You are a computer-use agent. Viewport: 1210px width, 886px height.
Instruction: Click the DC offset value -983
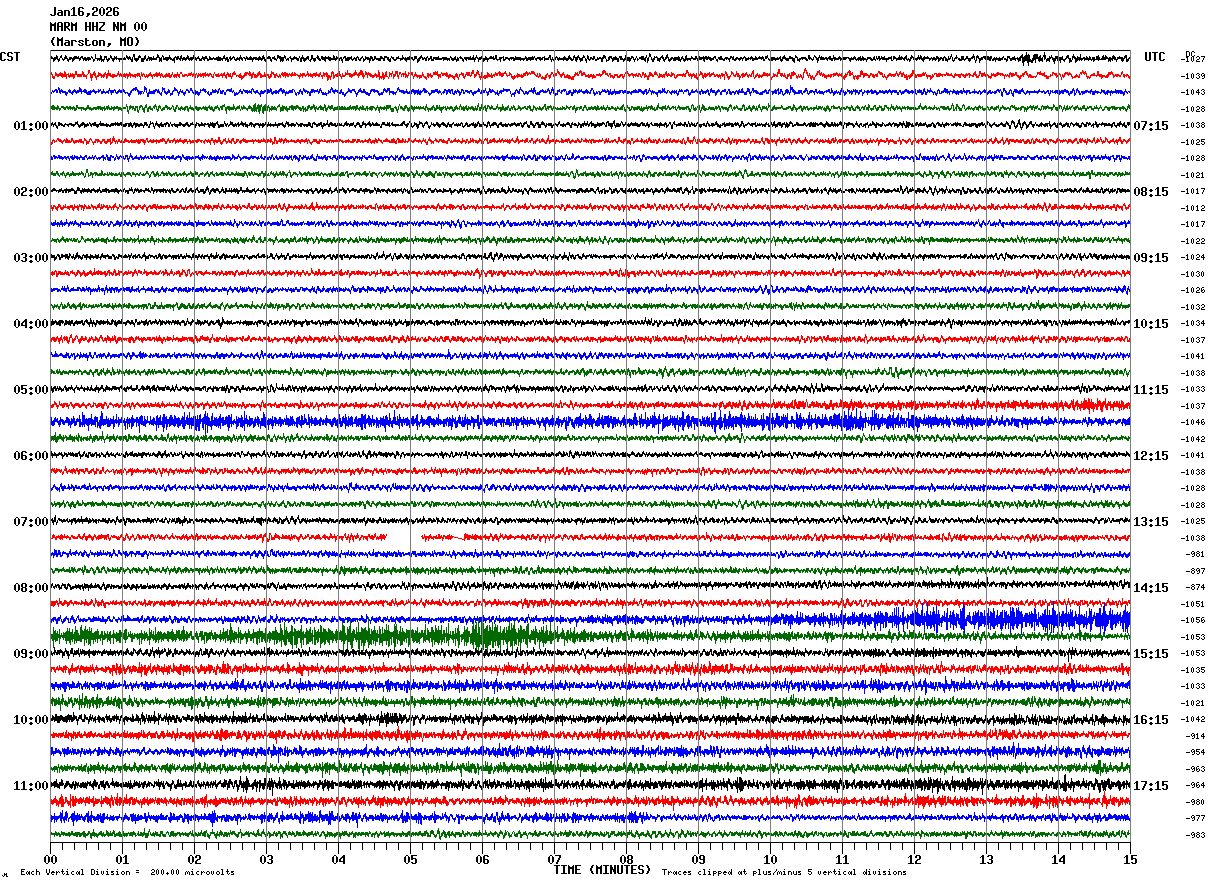point(1195,835)
